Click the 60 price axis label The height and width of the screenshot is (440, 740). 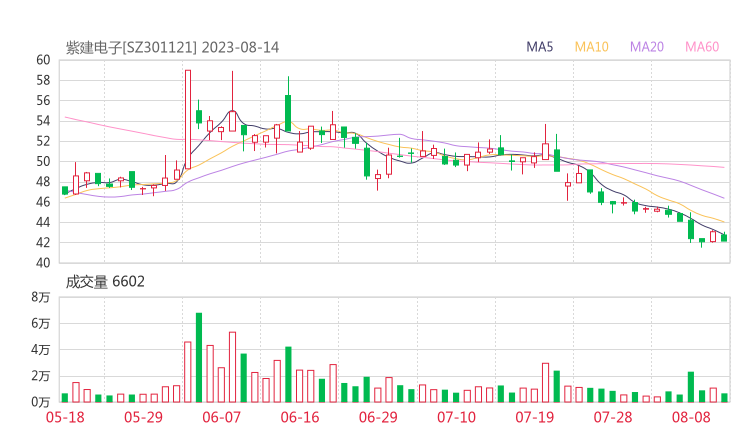coord(43,60)
